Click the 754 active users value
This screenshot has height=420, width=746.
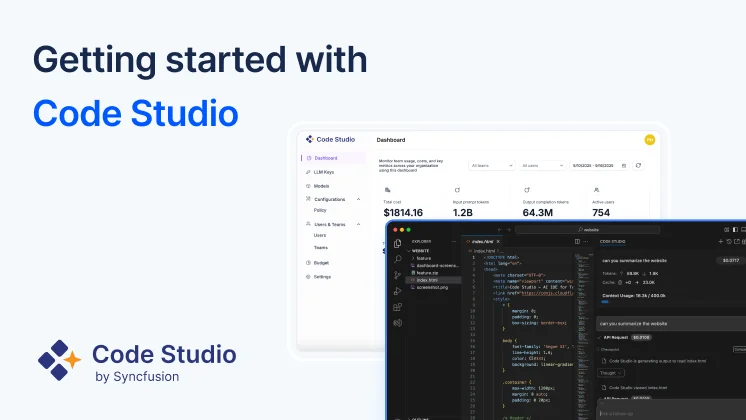(601, 213)
